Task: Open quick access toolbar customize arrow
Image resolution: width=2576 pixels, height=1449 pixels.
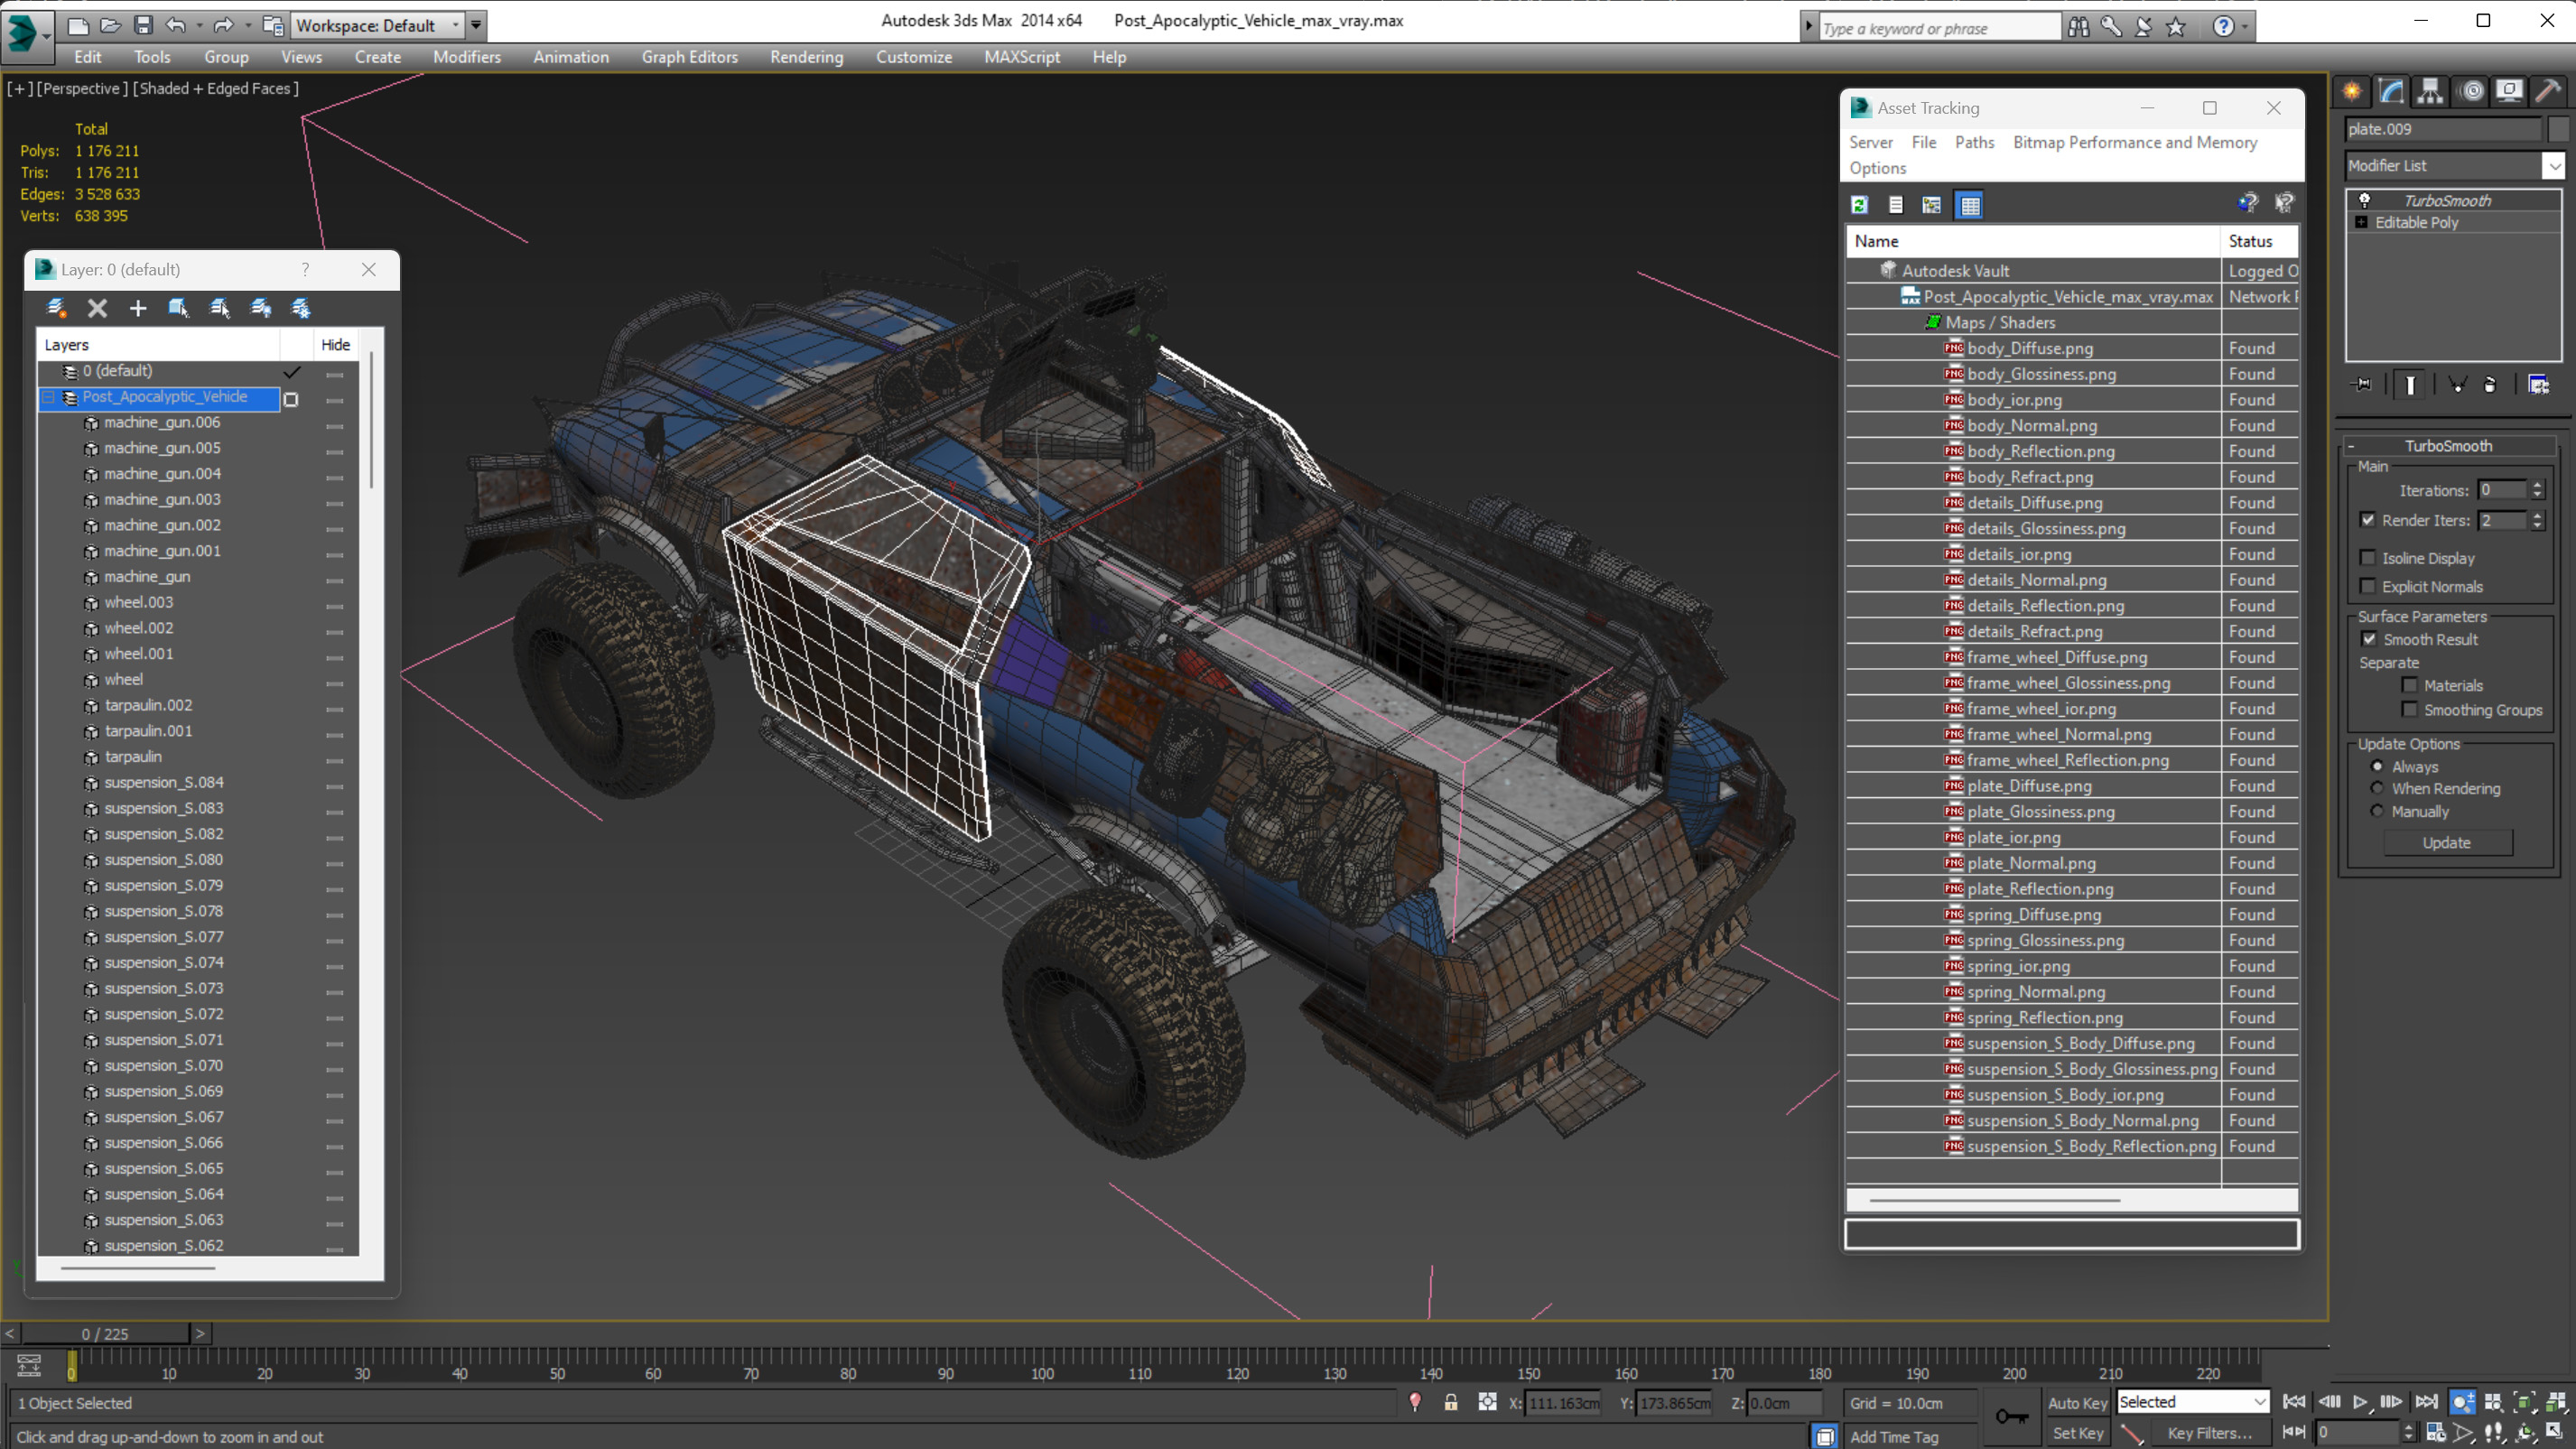Action: [476, 25]
